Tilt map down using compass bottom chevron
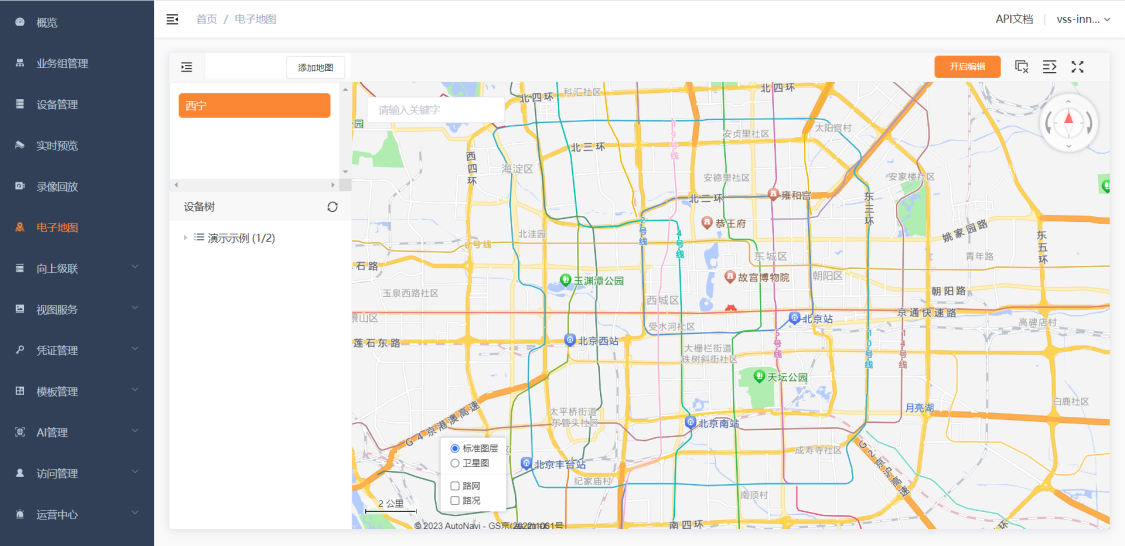The width and height of the screenshot is (1125, 546). [1069, 146]
